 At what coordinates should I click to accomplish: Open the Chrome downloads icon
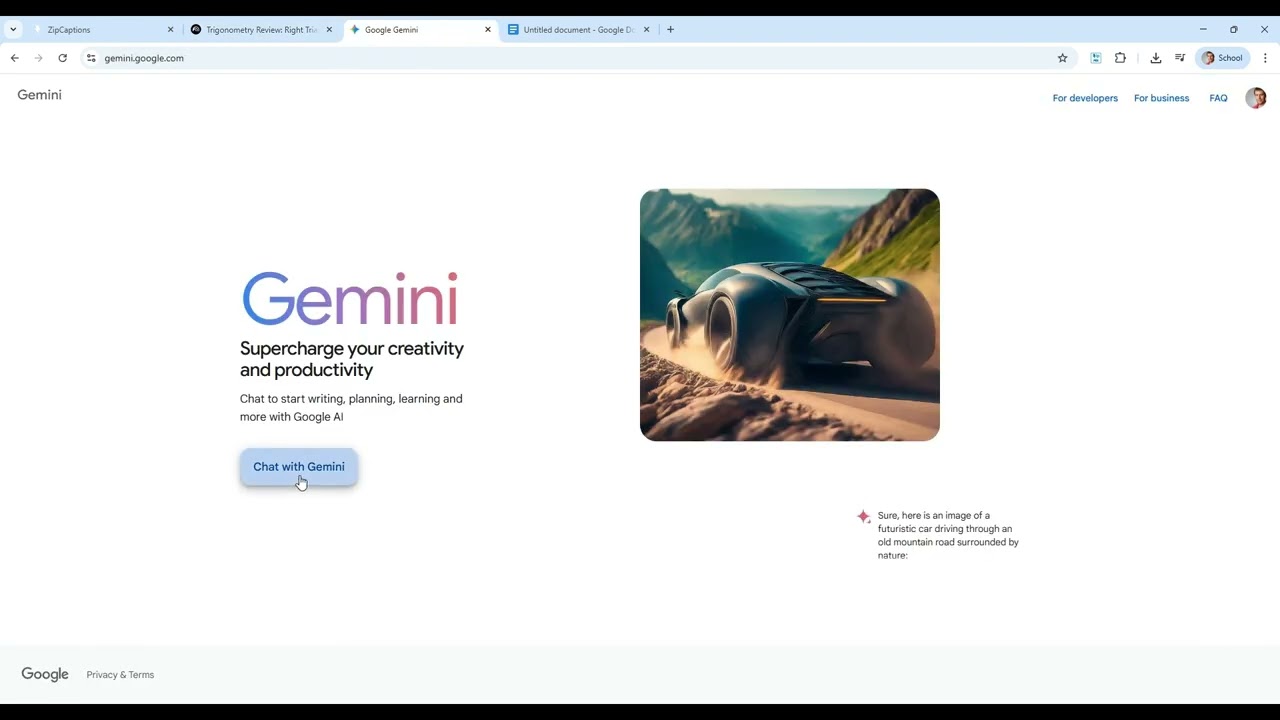(x=1155, y=58)
